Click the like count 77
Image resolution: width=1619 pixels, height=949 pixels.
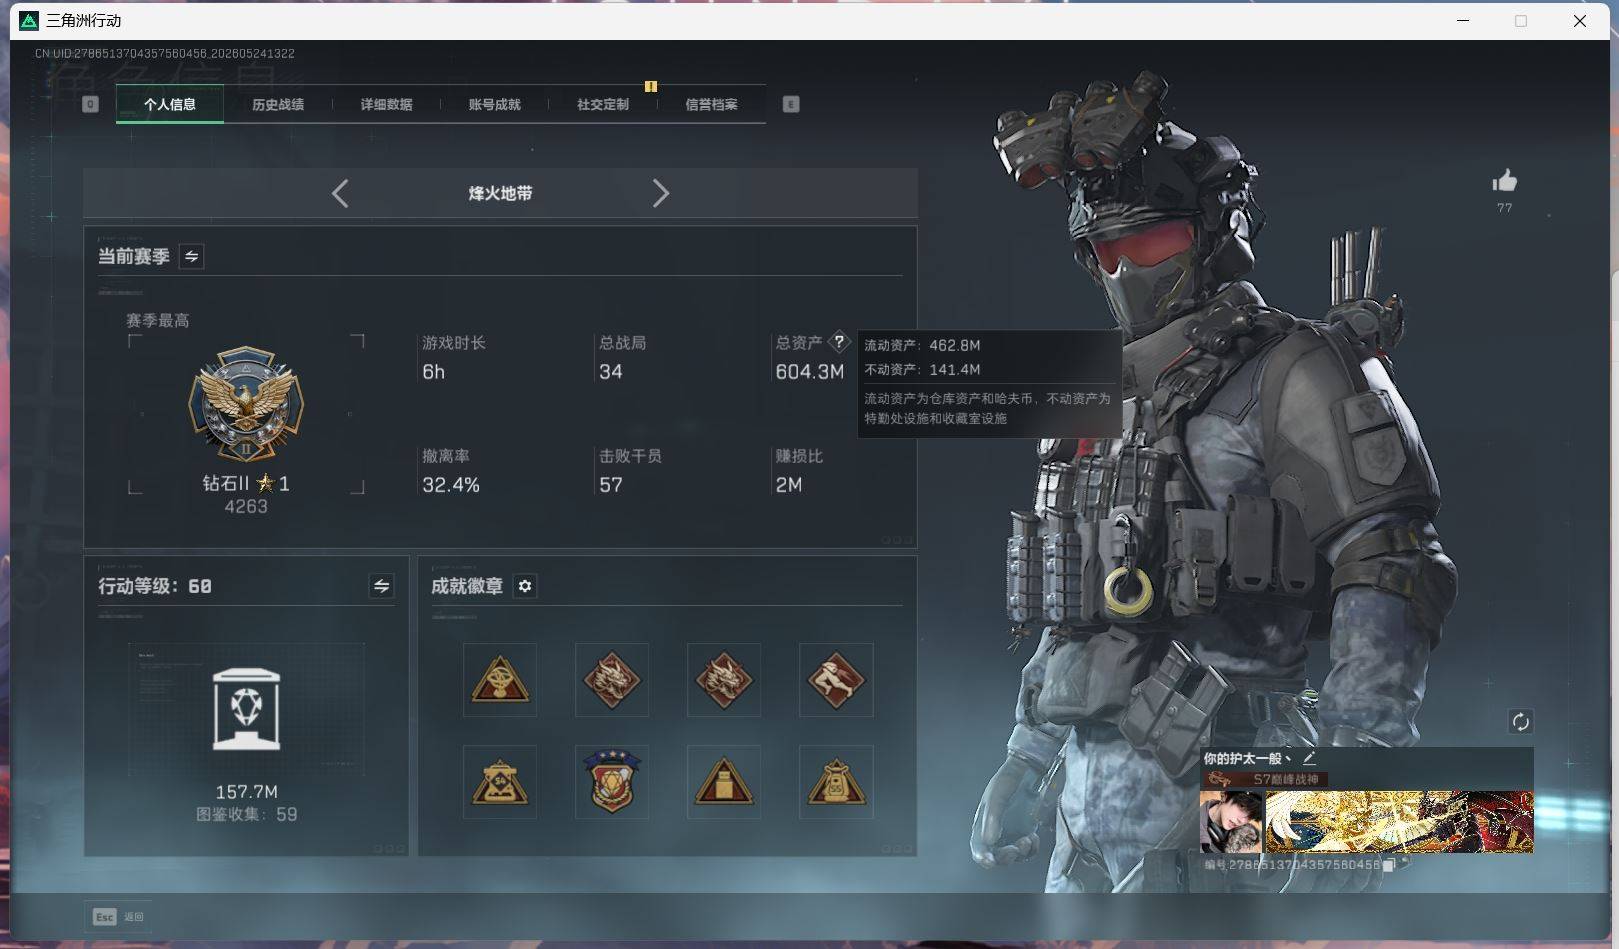click(1504, 208)
